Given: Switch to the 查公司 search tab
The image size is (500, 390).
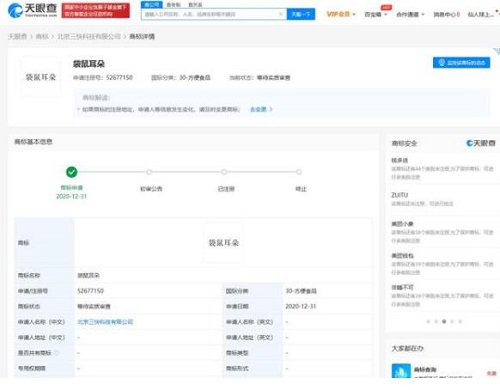Looking at the screenshot, I should pos(152,5).
